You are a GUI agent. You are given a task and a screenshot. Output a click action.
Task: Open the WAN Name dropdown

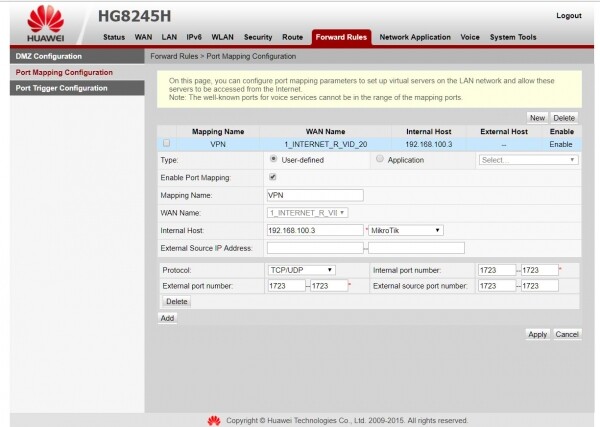[307, 212]
